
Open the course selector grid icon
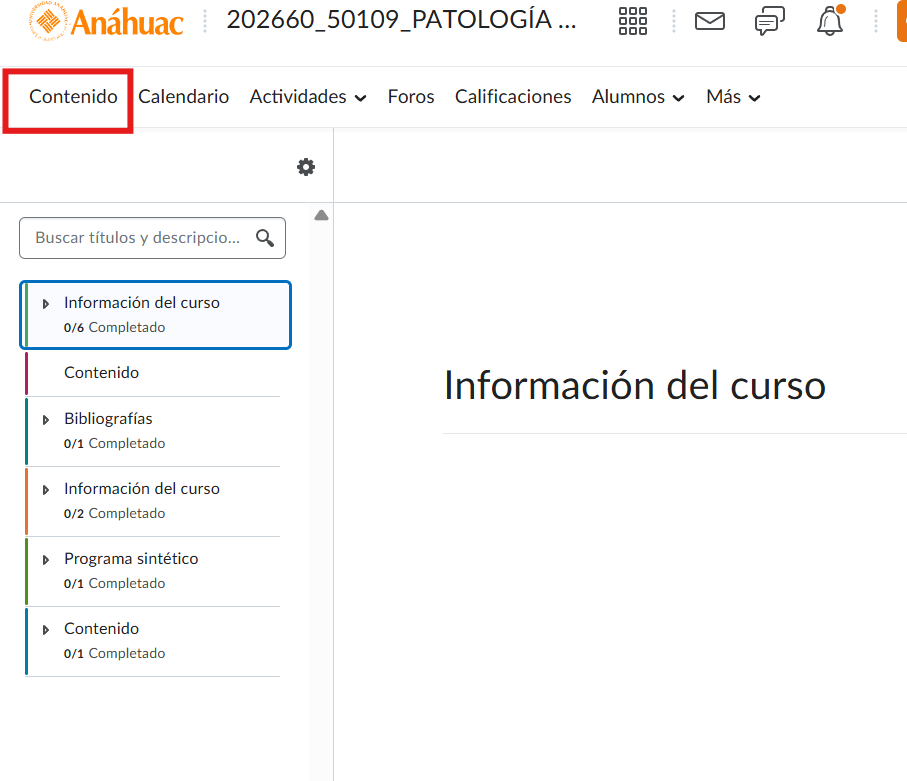pyautogui.click(x=632, y=21)
